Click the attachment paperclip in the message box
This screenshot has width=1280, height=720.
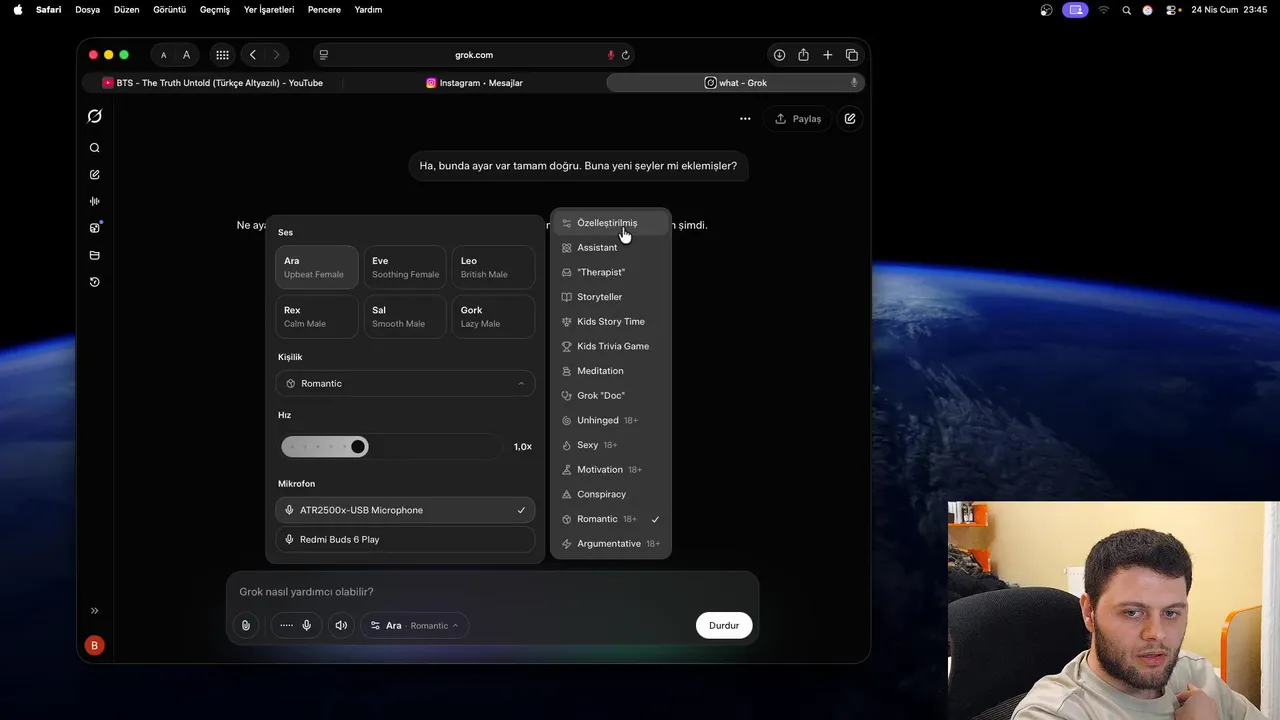(246, 625)
